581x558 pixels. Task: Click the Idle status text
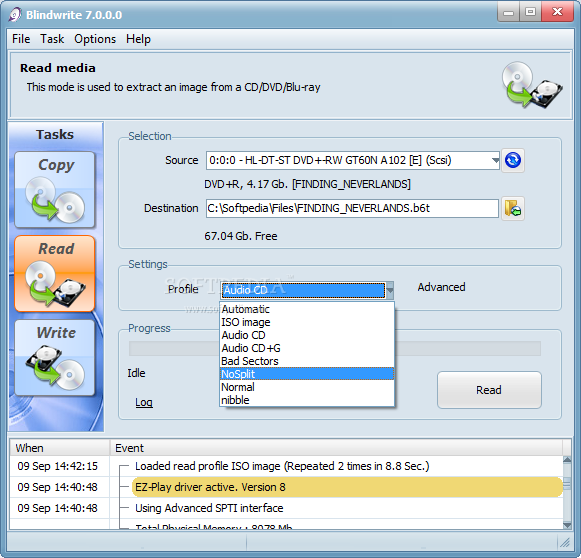pyautogui.click(x=136, y=373)
